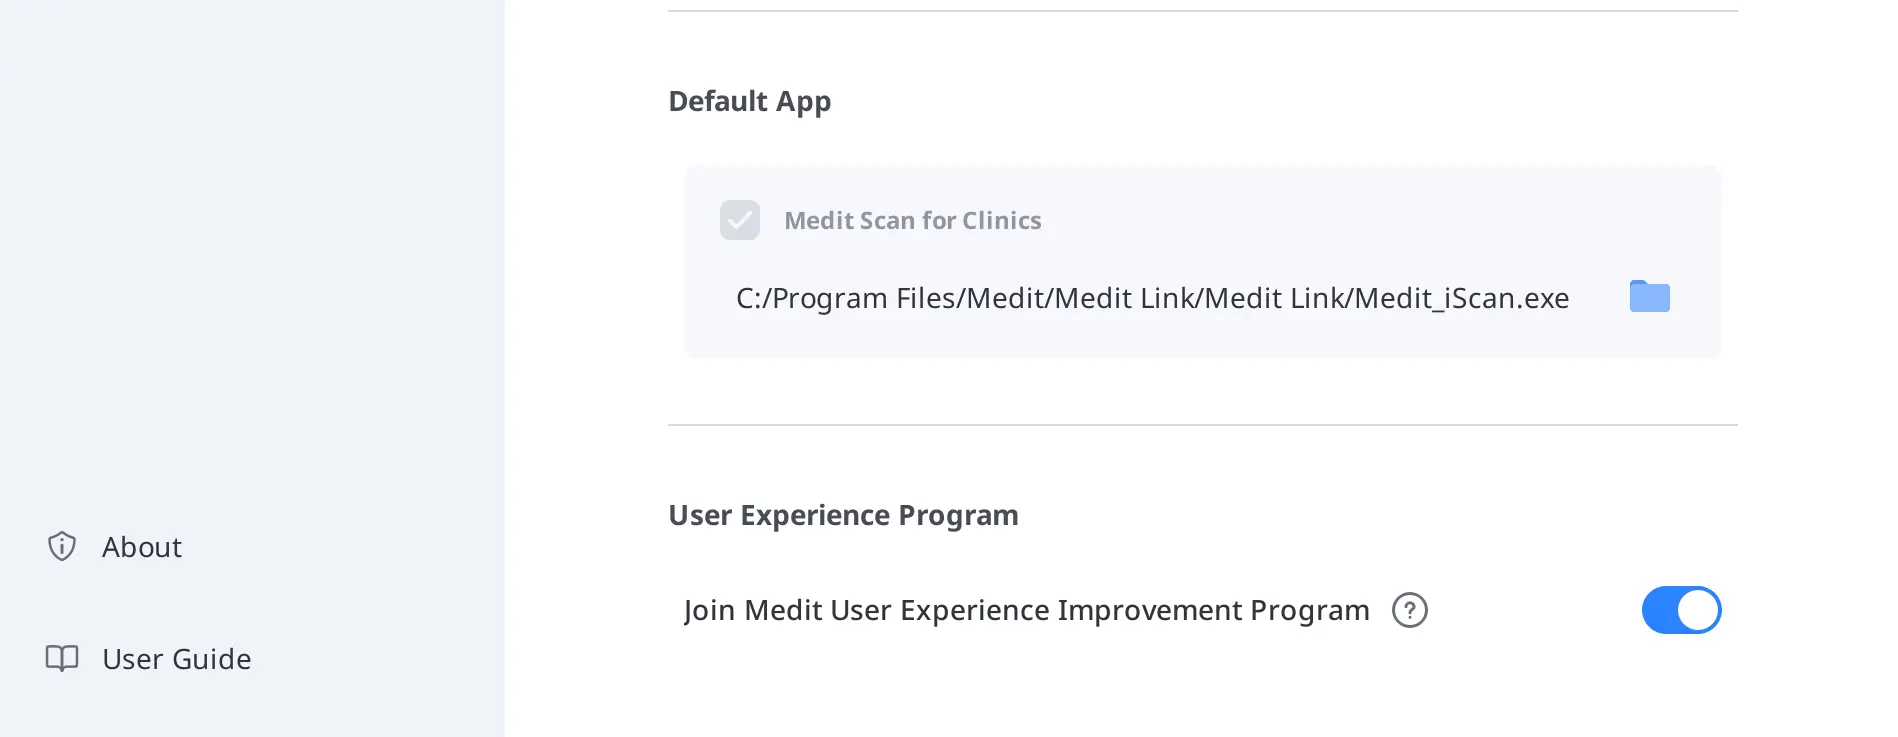Disable Join Medit User Experience Improvement Program
This screenshot has width=1898, height=737.
point(1681,610)
